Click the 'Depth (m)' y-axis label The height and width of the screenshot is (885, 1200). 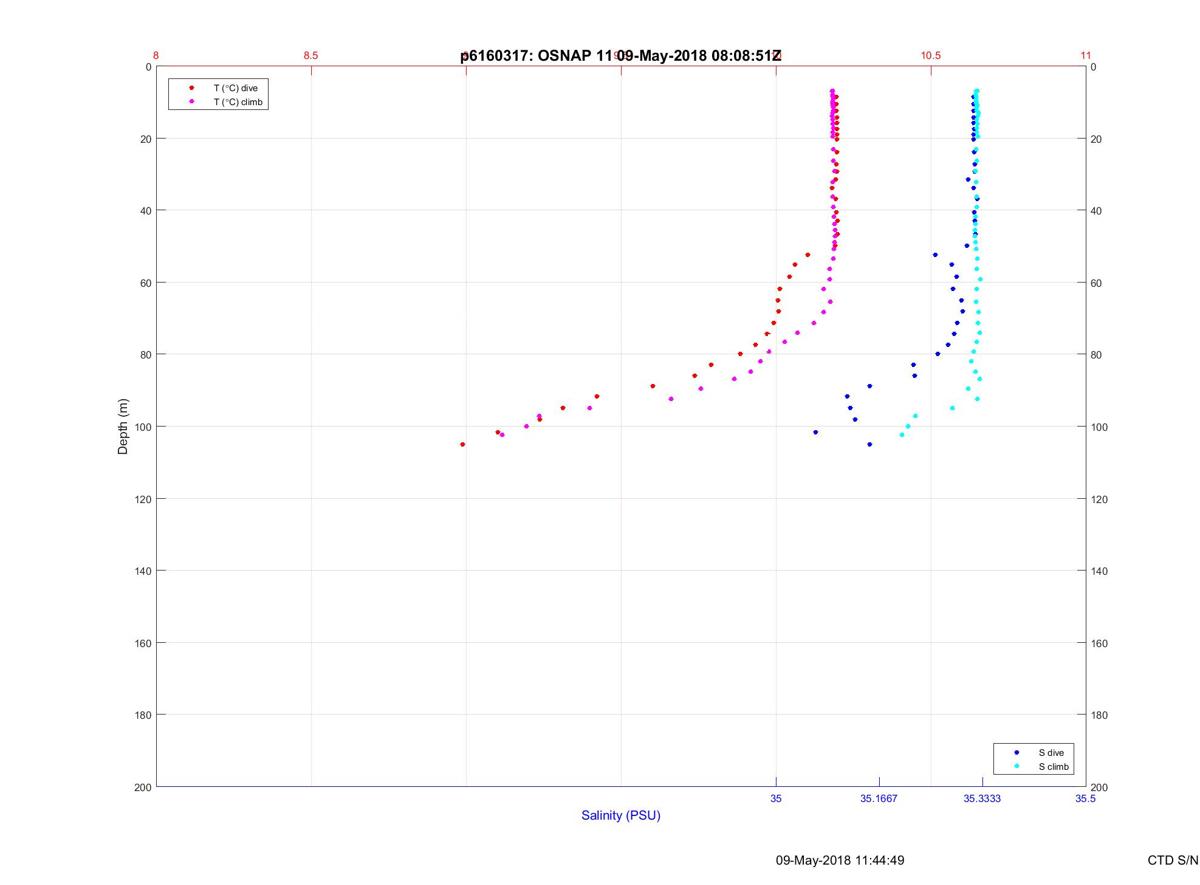124,426
